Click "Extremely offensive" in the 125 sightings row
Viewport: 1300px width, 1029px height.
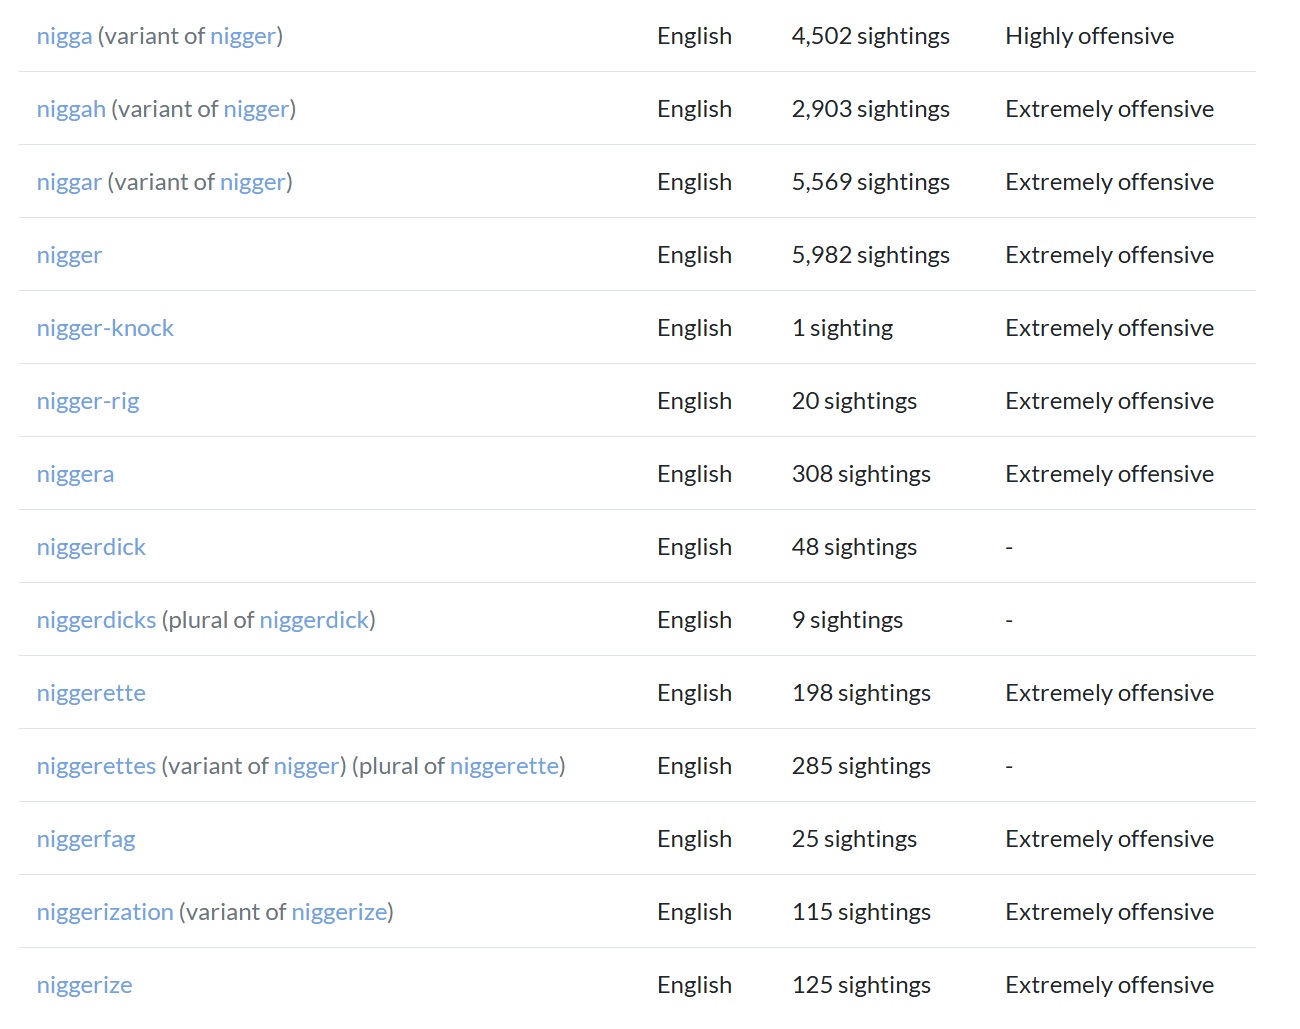(1110, 986)
